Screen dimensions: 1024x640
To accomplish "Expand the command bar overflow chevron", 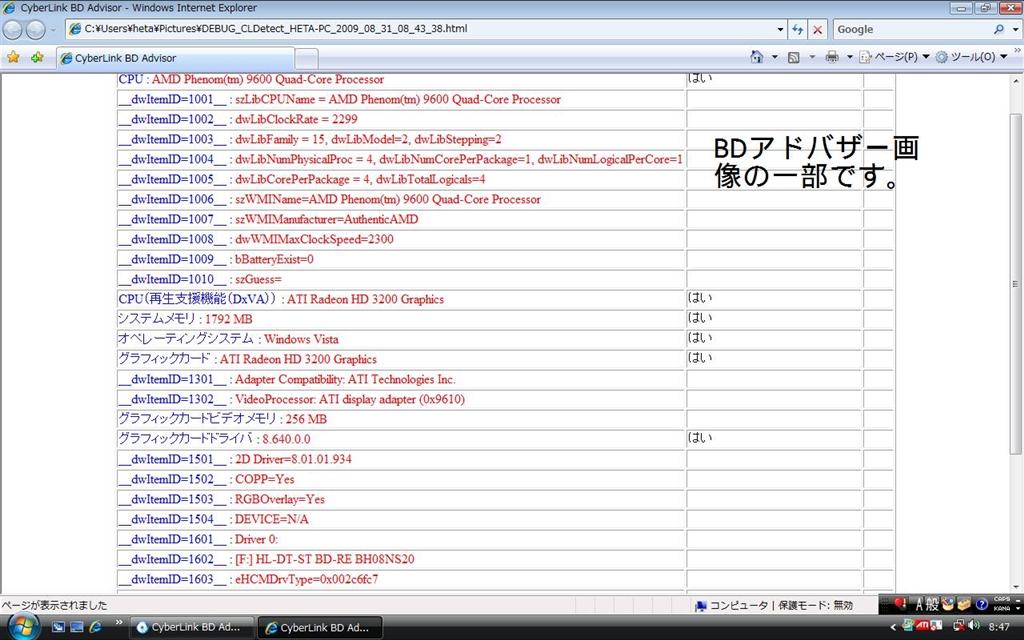I will [1017, 50].
